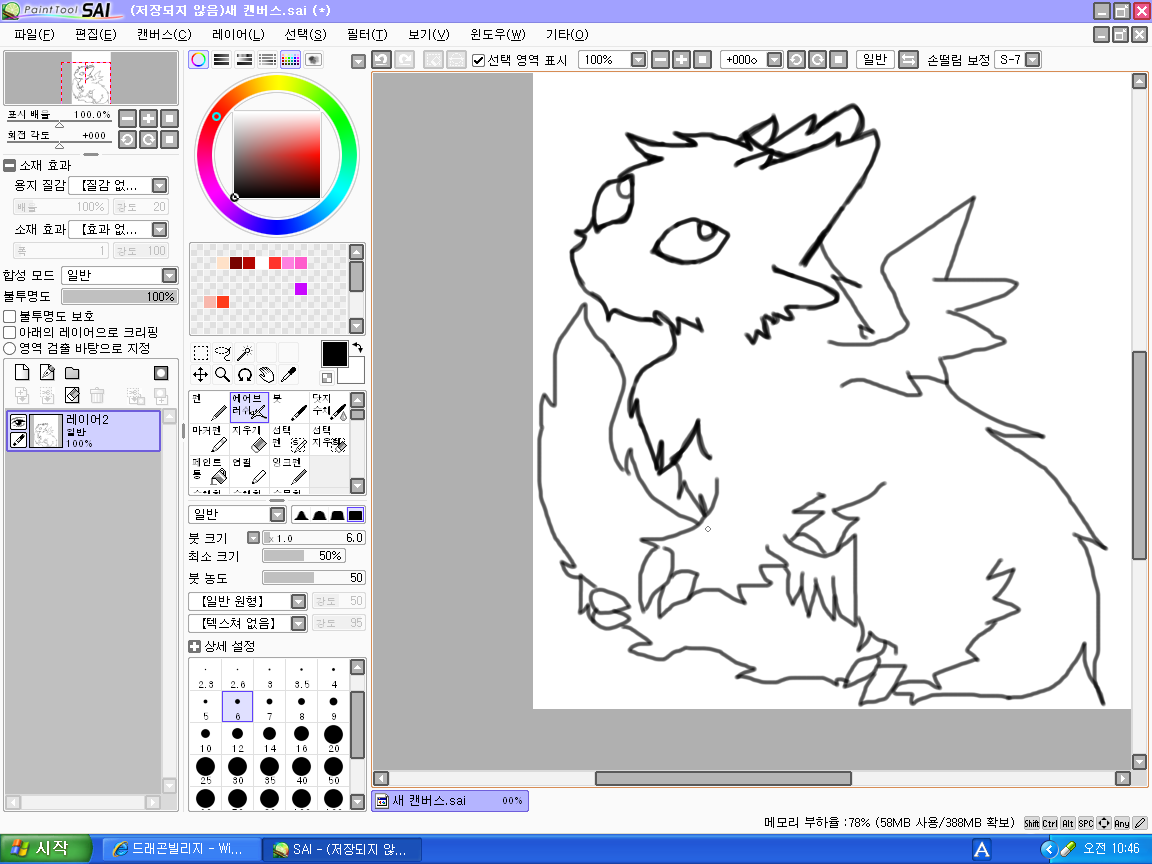Image resolution: width=1152 pixels, height=864 pixels.
Task: Select the 잉크펜 ink pen tool
Action: click(x=289, y=471)
